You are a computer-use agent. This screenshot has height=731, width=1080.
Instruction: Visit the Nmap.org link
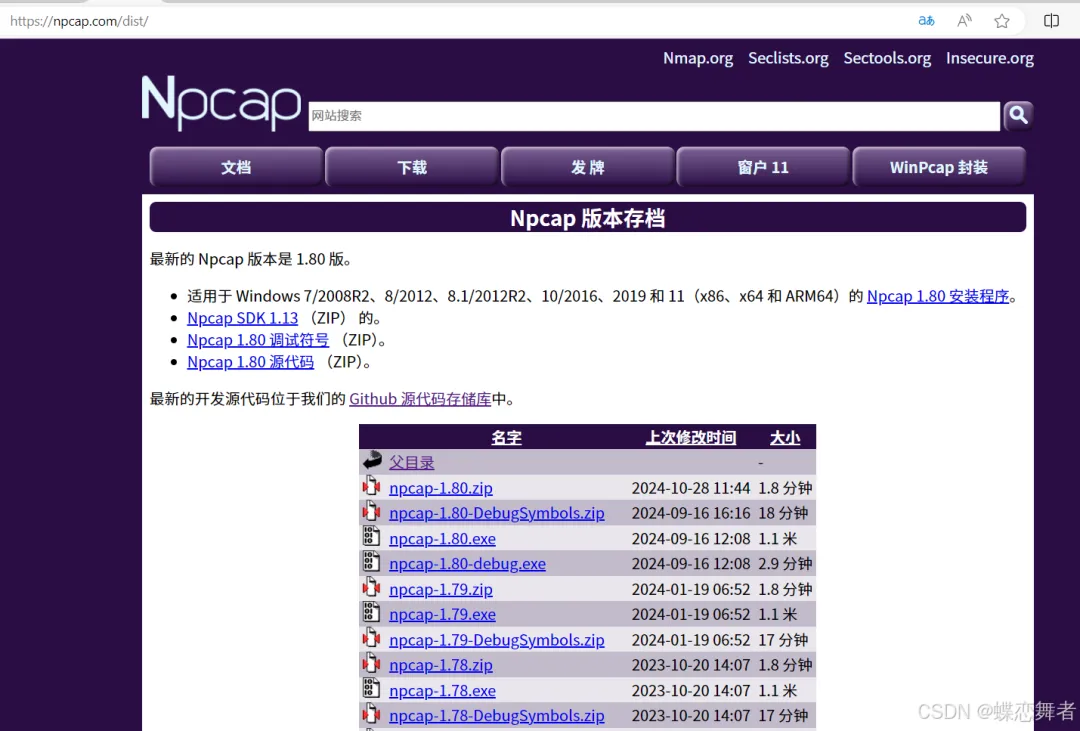[x=698, y=59]
